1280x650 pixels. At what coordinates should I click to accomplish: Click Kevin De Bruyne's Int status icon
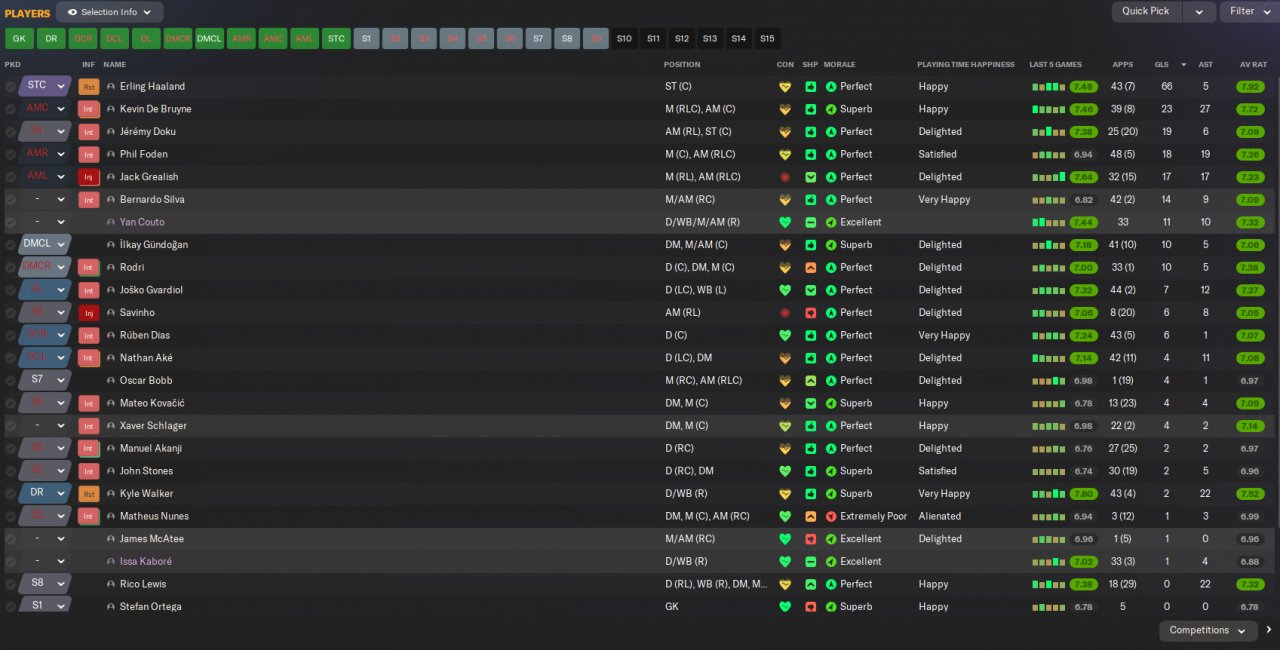coord(89,109)
